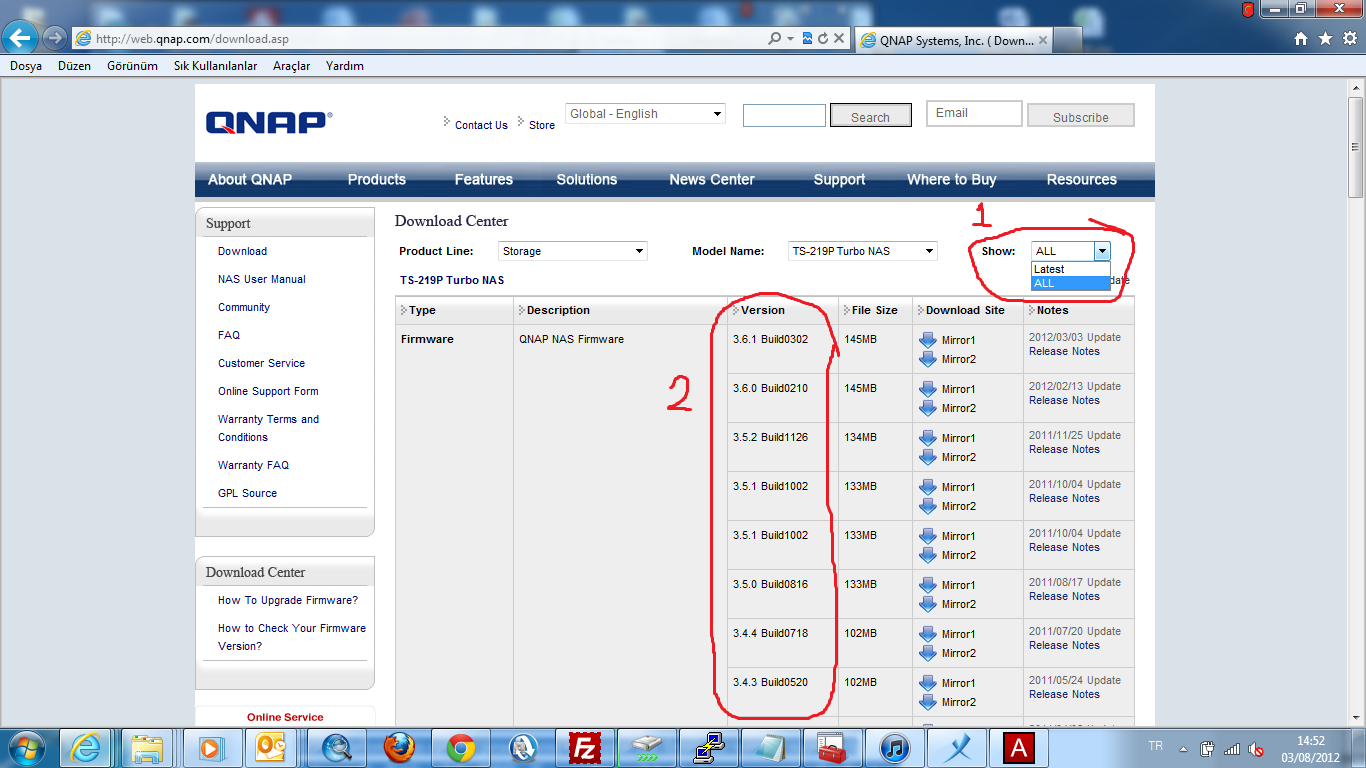Open address bar autocomplete dropdown arrow
The width and height of the screenshot is (1366, 768).
tap(790, 39)
